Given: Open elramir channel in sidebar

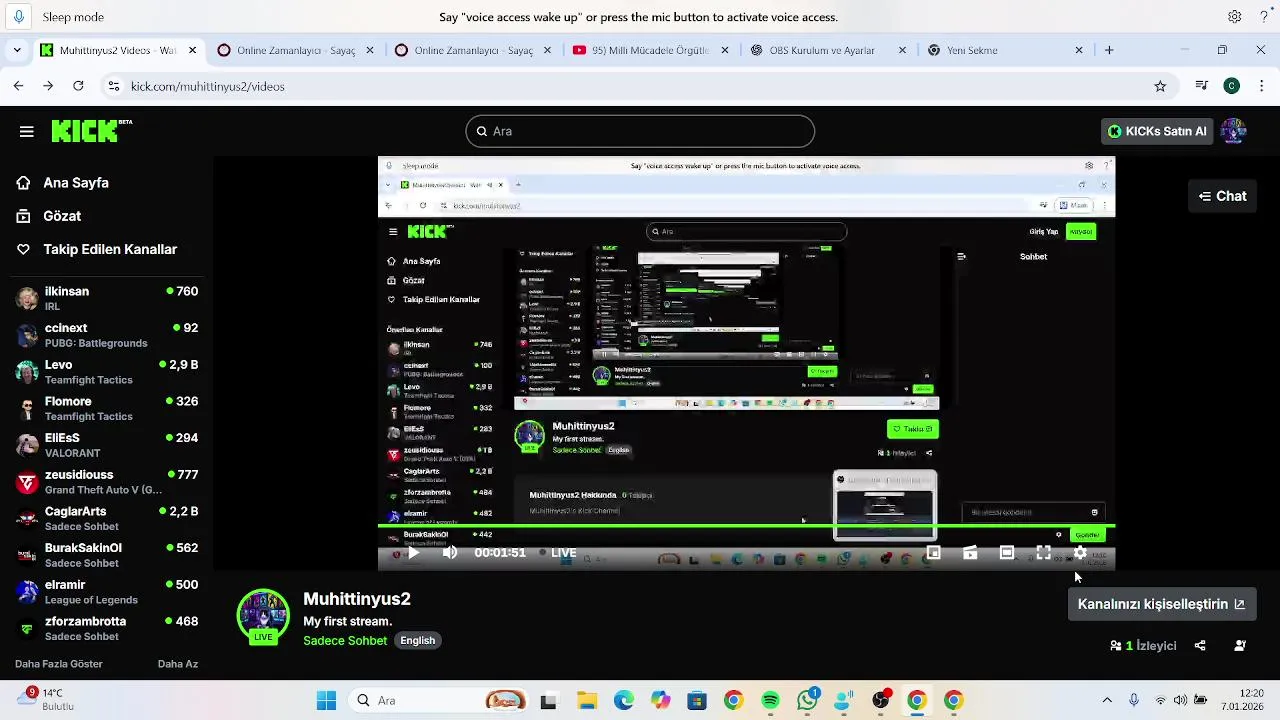Looking at the screenshot, I should pyautogui.click(x=107, y=592).
